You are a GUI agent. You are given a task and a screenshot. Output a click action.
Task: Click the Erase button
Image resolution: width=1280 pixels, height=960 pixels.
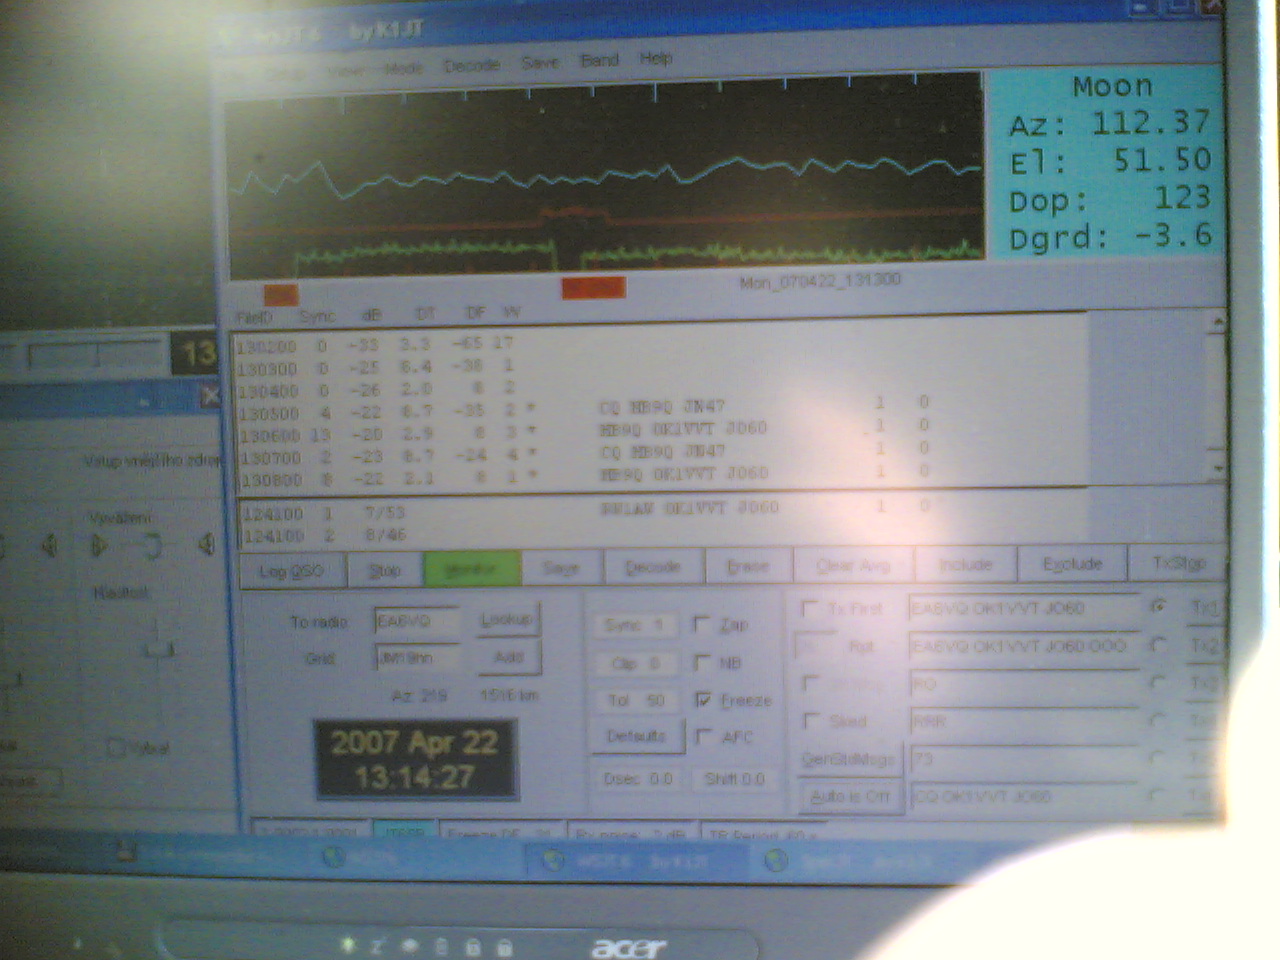coord(748,566)
